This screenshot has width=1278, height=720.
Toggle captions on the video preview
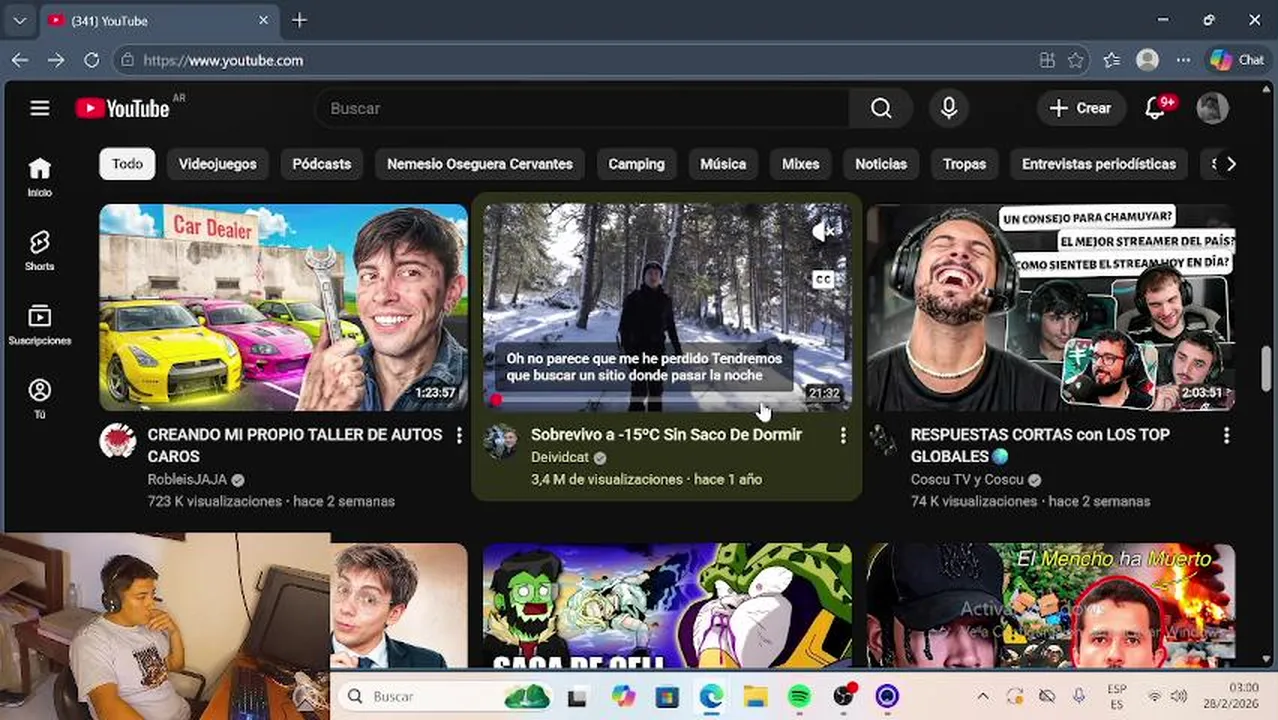pyautogui.click(x=824, y=279)
